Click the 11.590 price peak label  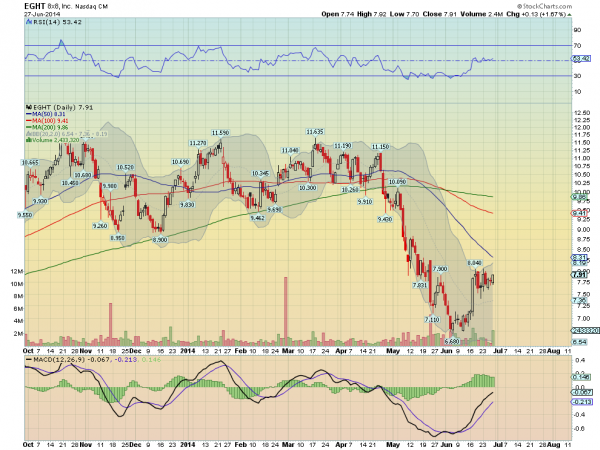coord(220,133)
